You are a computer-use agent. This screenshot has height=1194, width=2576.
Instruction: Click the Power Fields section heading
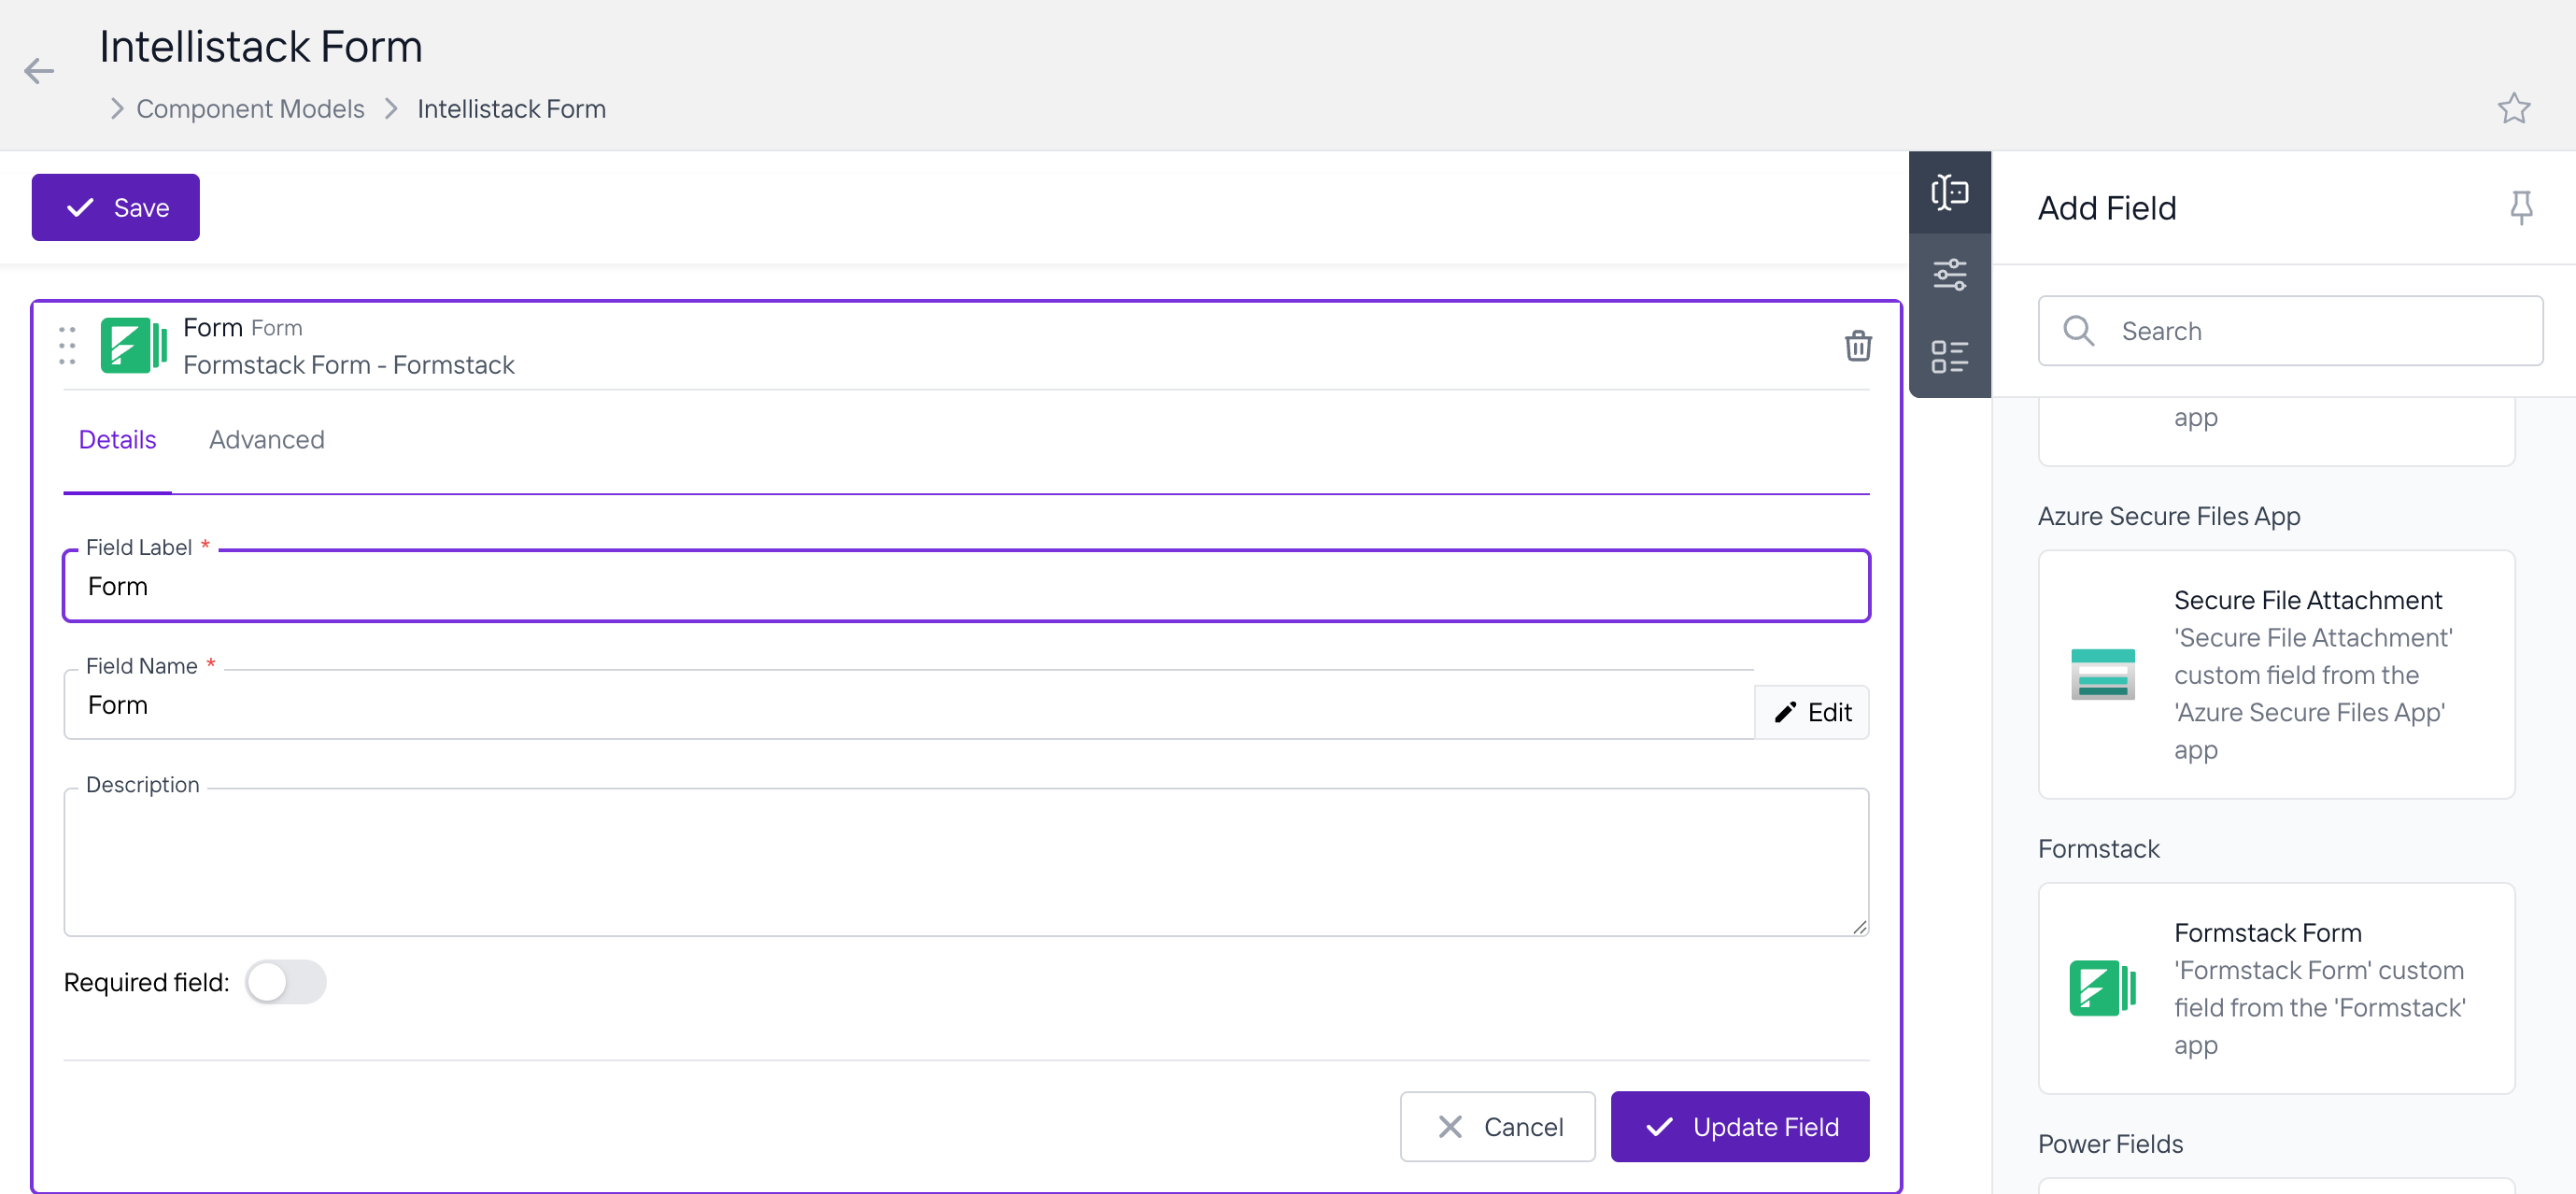point(2110,1144)
